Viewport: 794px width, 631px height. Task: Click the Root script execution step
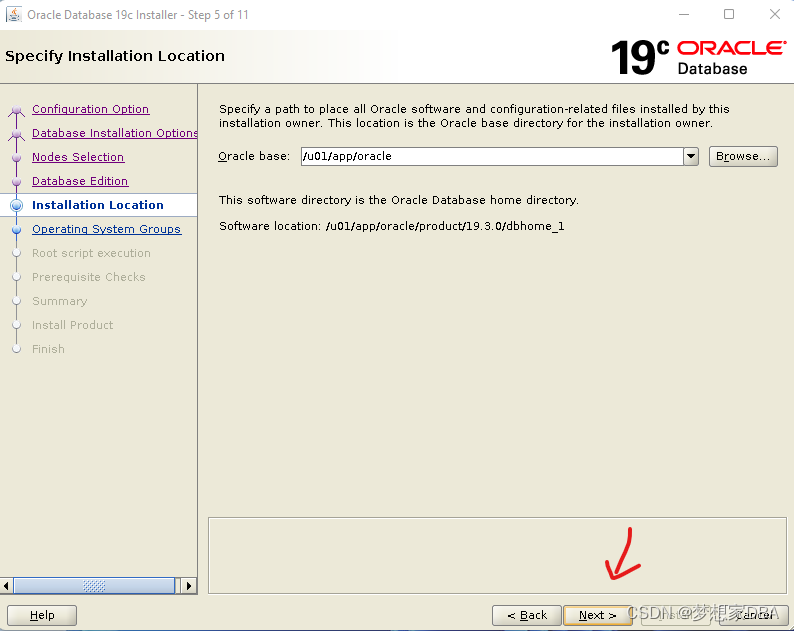click(x=91, y=253)
